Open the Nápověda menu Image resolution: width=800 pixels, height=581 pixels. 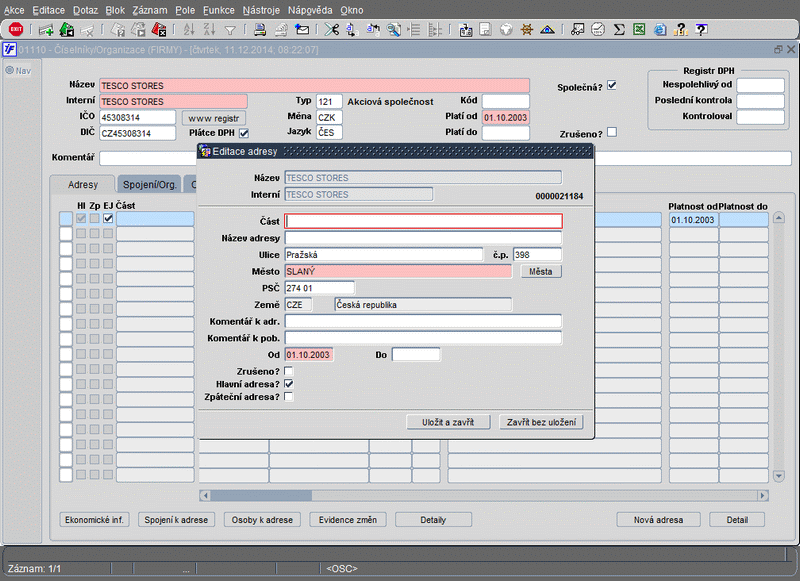[x=310, y=10]
